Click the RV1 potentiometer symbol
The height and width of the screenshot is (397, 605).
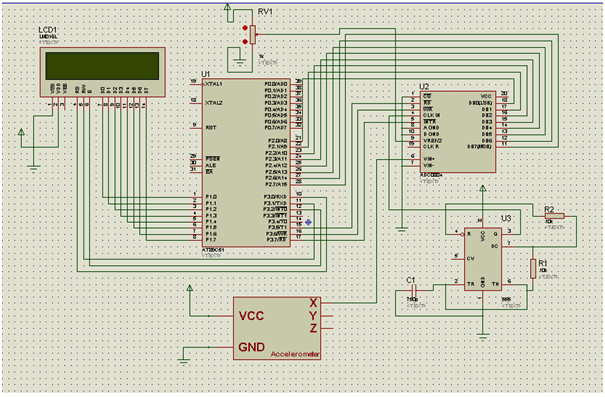[x=253, y=34]
